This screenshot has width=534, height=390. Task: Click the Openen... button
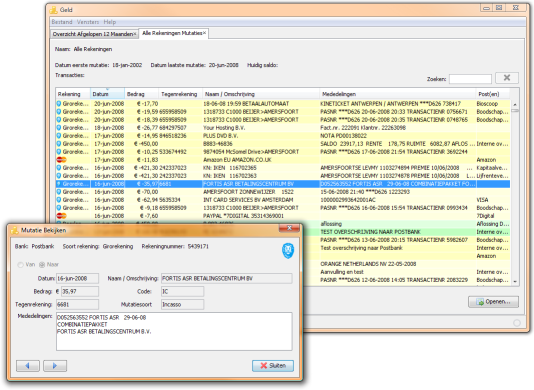493,302
